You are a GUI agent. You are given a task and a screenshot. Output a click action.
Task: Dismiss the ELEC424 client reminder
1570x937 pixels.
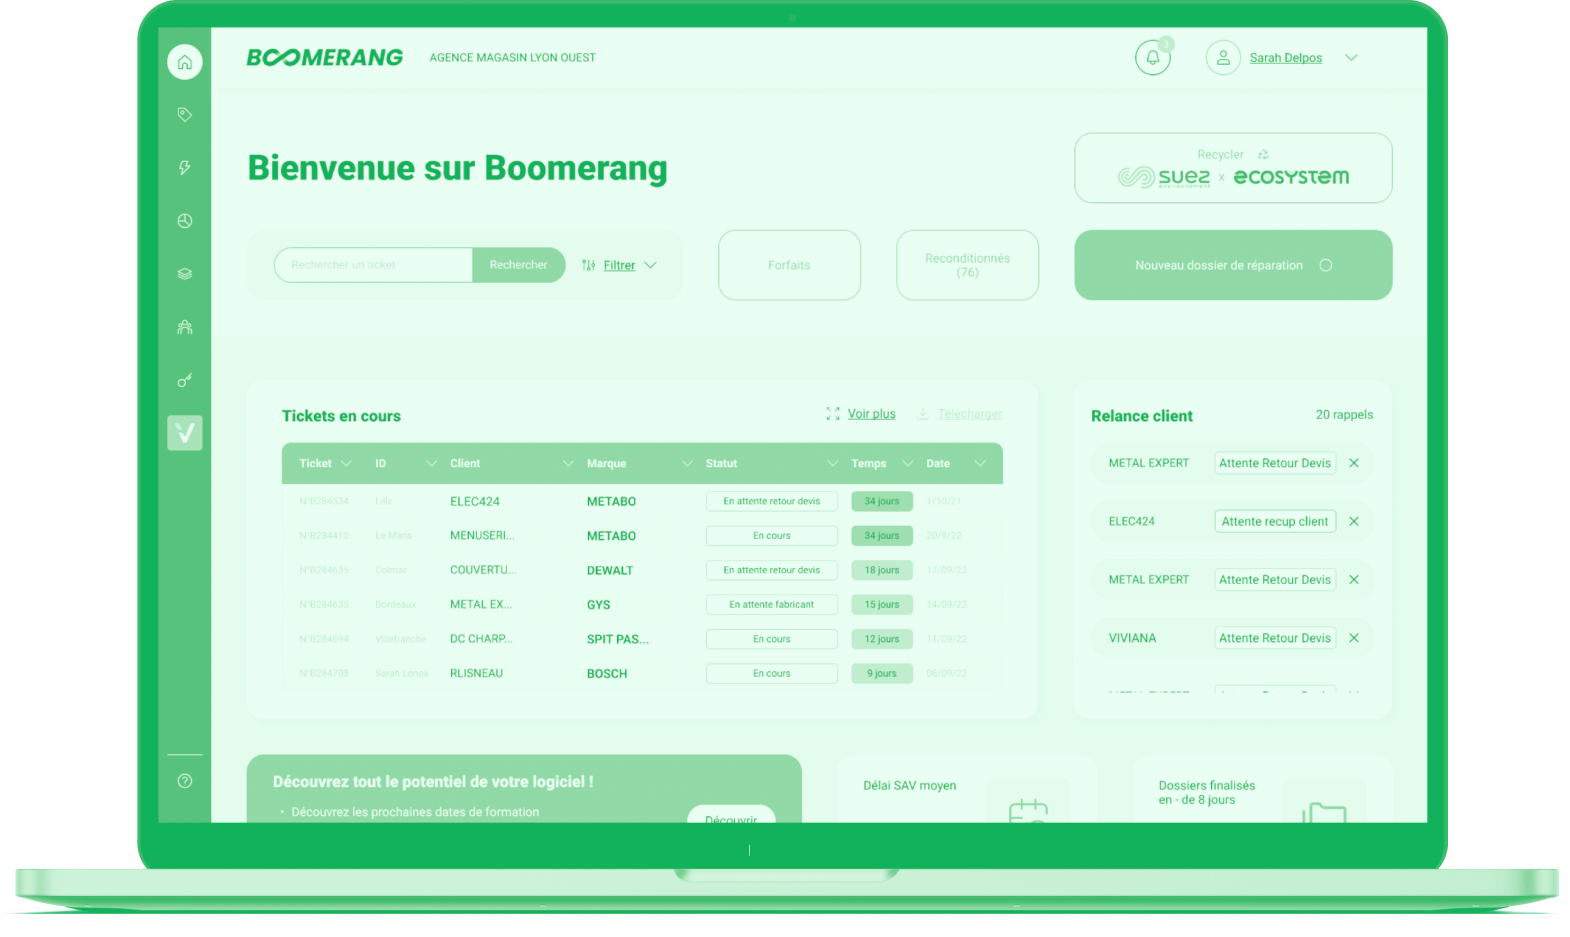click(x=1353, y=521)
